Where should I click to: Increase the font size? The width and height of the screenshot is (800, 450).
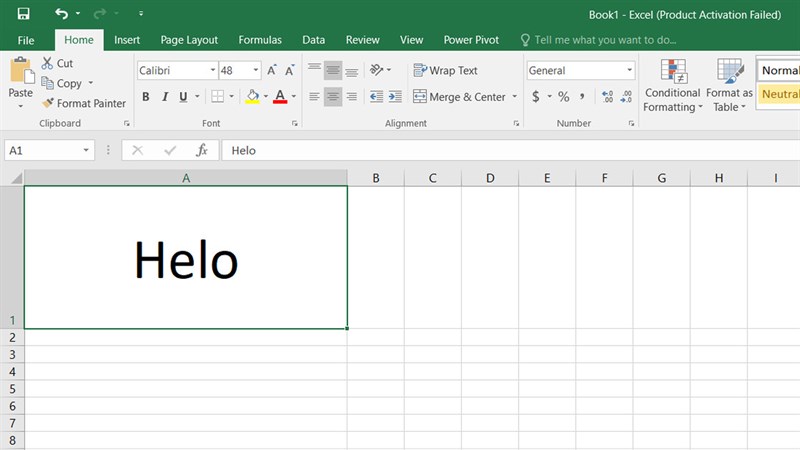click(272, 70)
